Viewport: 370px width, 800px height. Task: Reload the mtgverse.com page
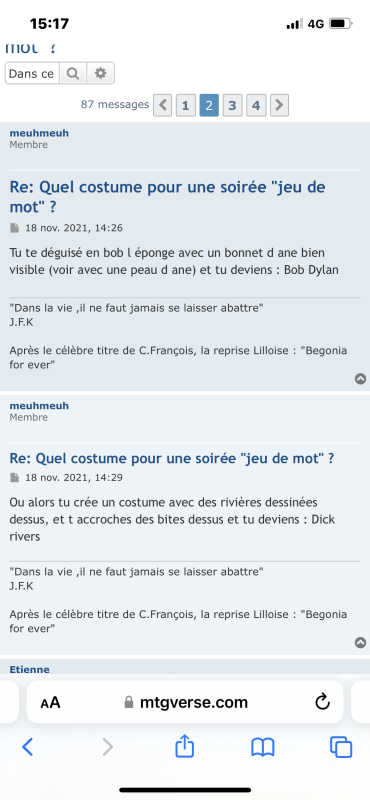pyautogui.click(x=323, y=703)
